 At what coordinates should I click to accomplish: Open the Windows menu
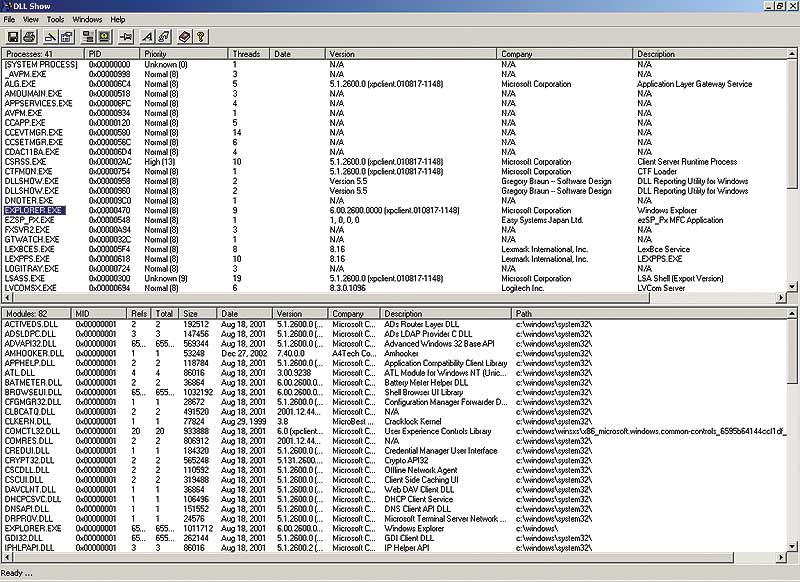[x=87, y=19]
